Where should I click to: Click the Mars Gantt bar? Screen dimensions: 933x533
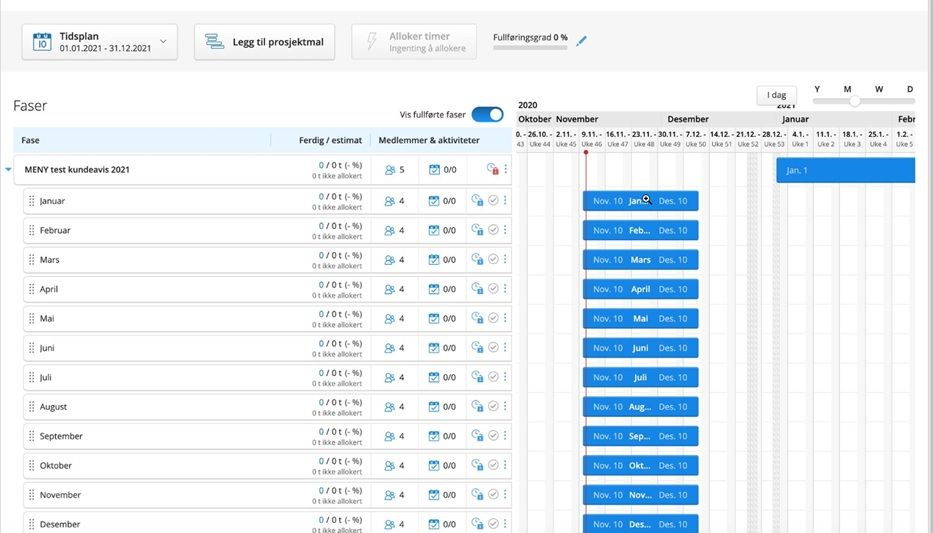(x=640, y=259)
